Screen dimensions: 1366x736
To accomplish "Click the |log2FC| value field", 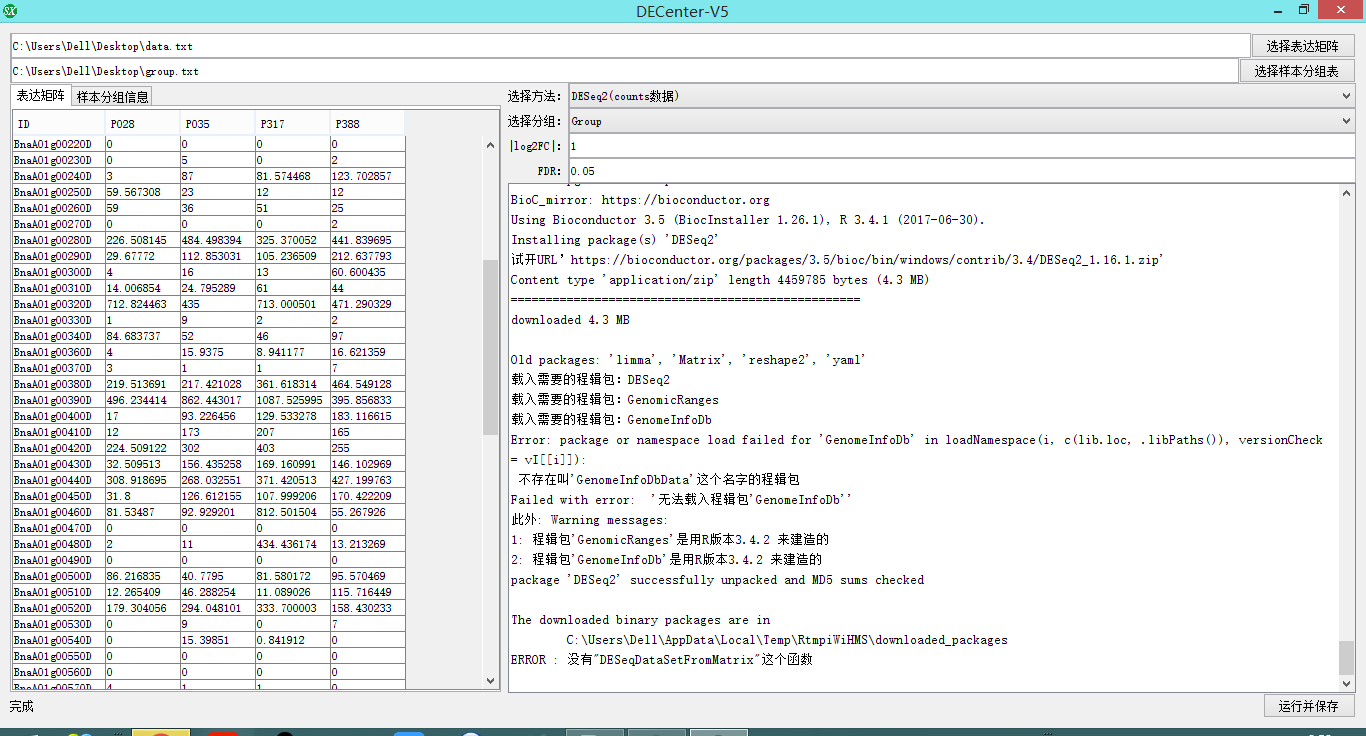I will tap(961, 146).
